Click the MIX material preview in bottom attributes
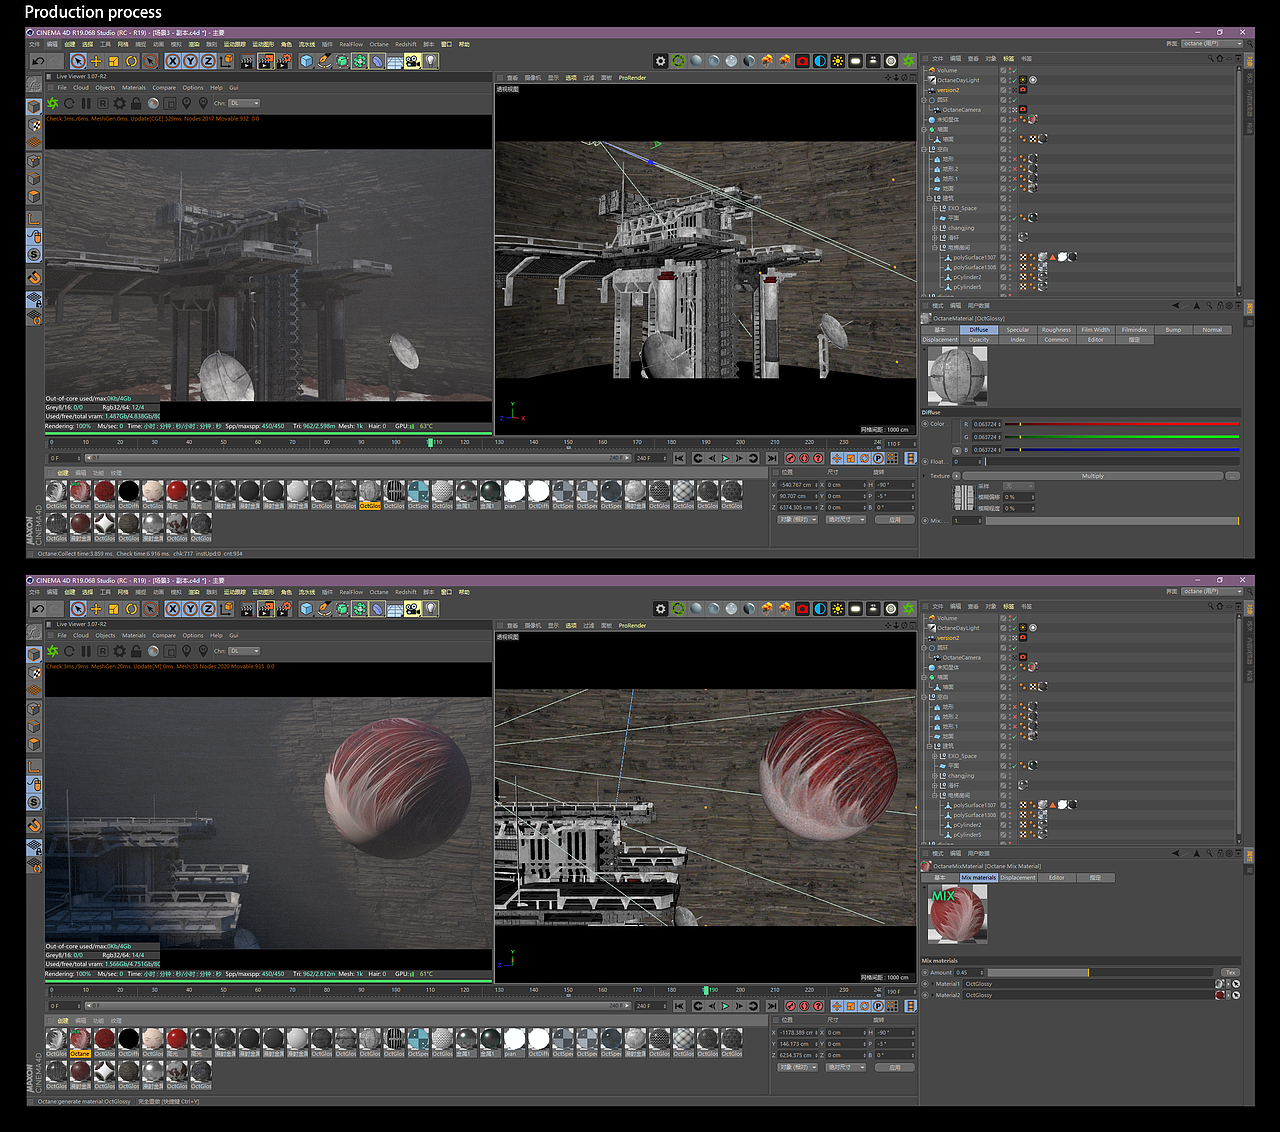The width and height of the screenshot is (1280, 1132). point(957,915)
